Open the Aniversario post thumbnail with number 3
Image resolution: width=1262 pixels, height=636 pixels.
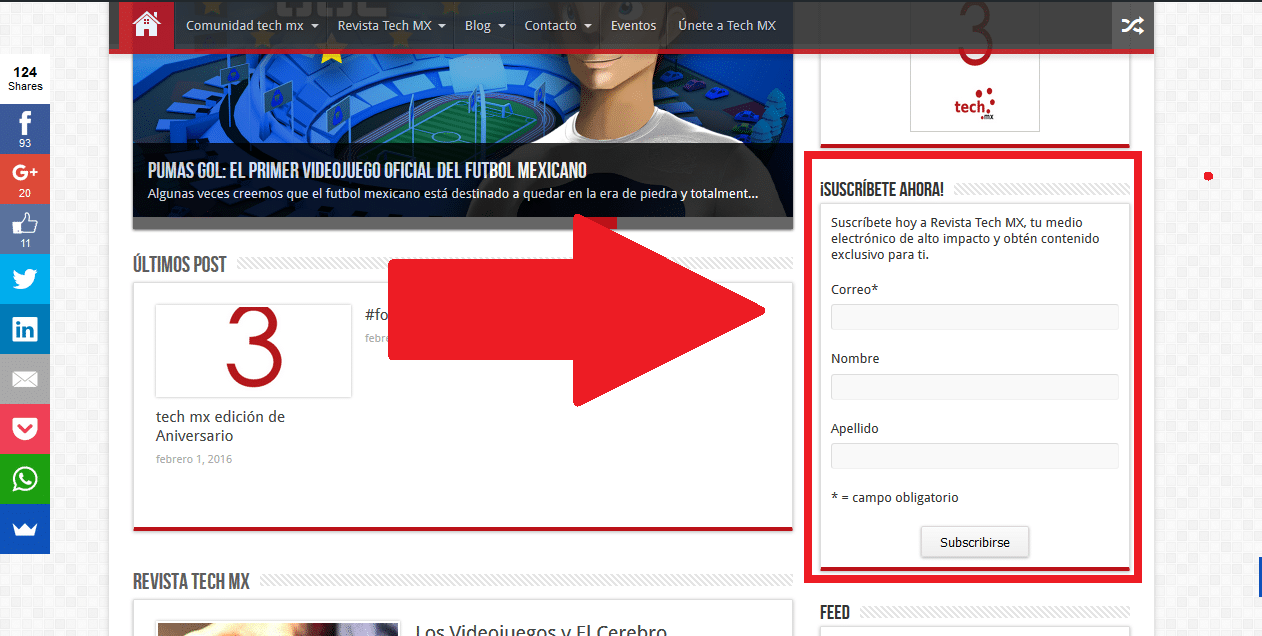pyautogui.click(x=253, y=350)
